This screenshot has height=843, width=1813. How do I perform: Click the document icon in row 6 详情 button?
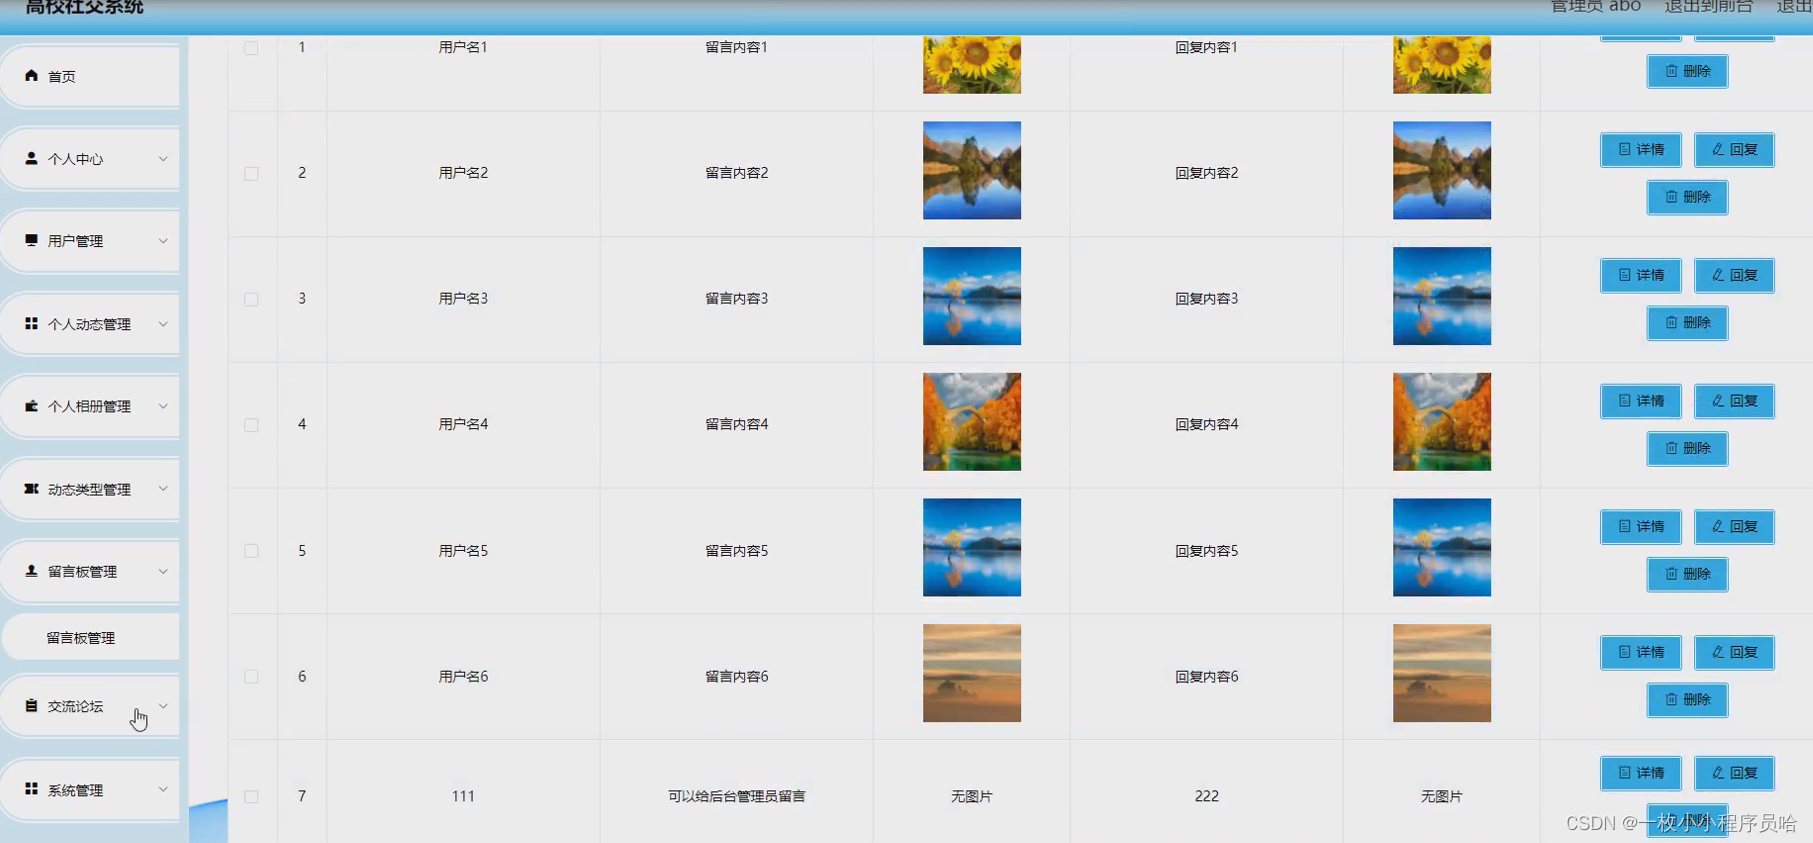pos(1624,652)
